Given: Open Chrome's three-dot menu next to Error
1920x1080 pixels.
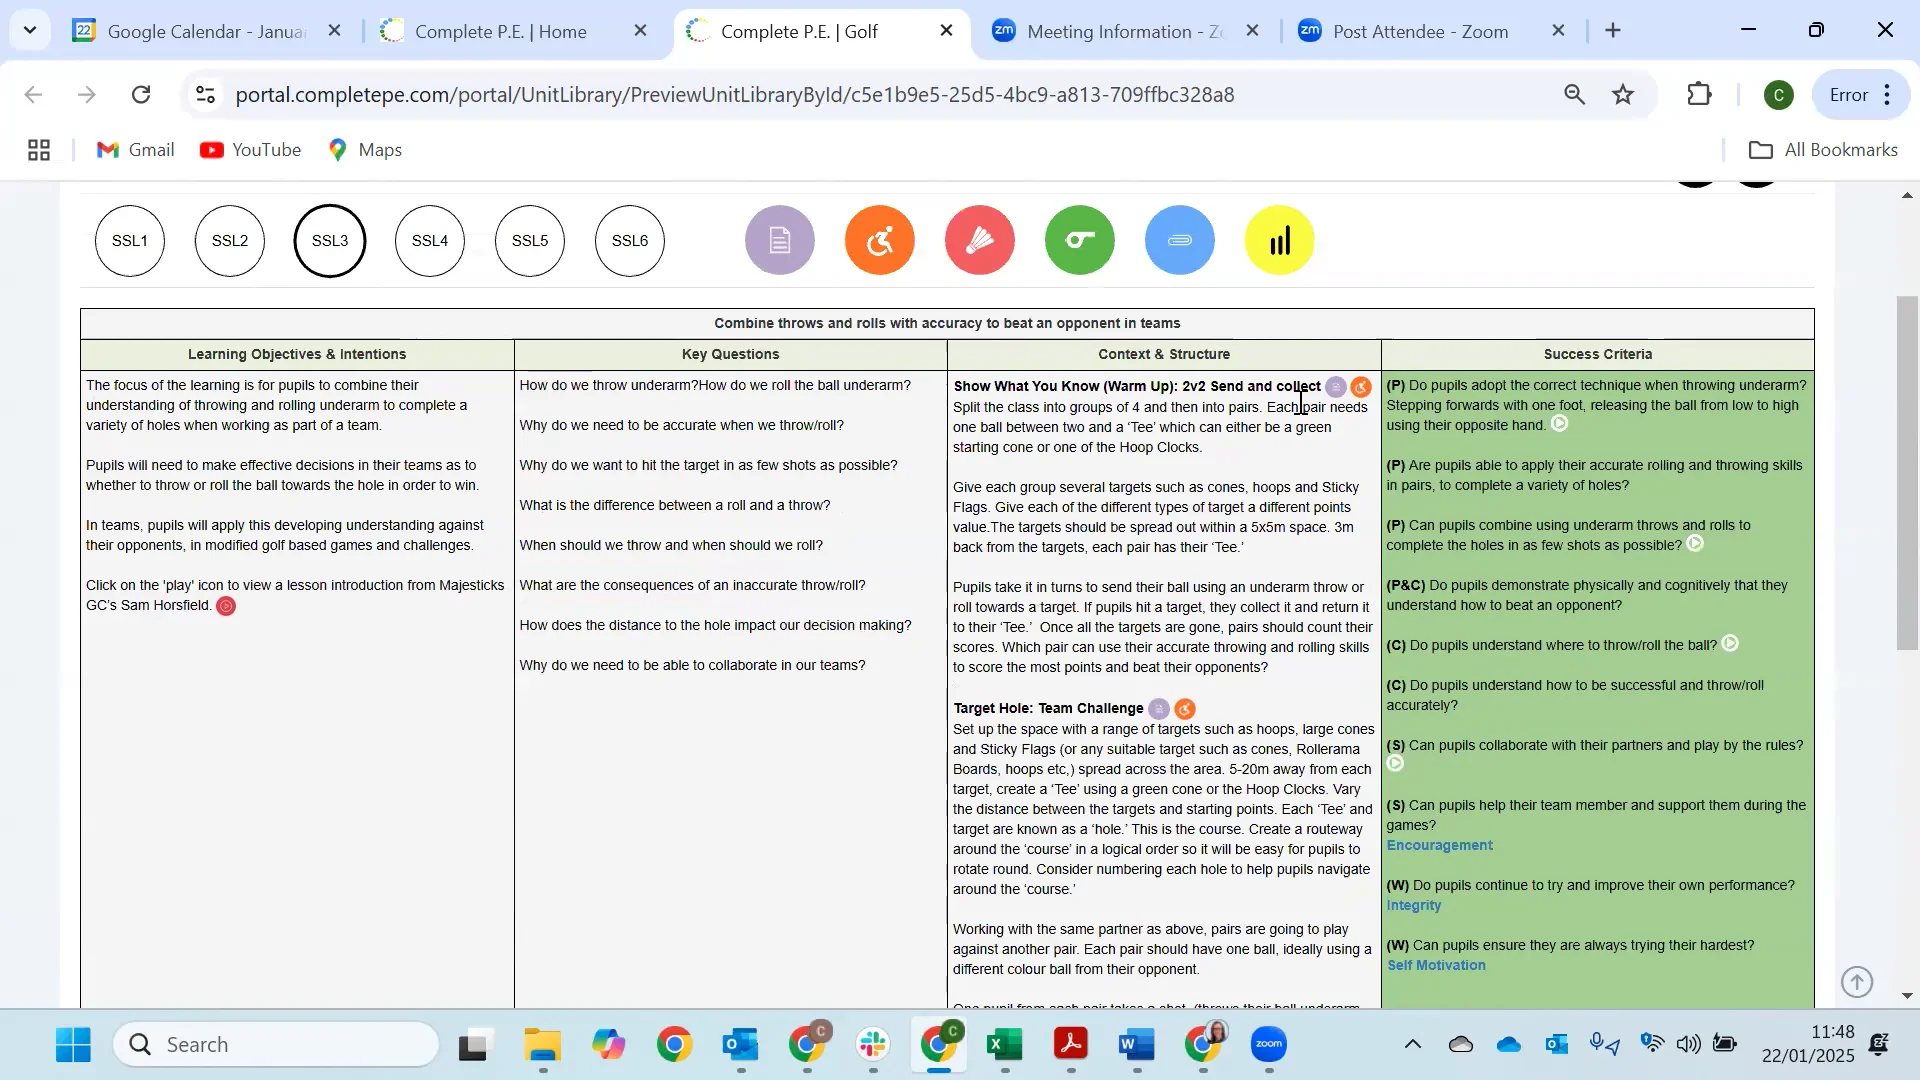Looking at the screenshot, I should [x=1887, y=95].
